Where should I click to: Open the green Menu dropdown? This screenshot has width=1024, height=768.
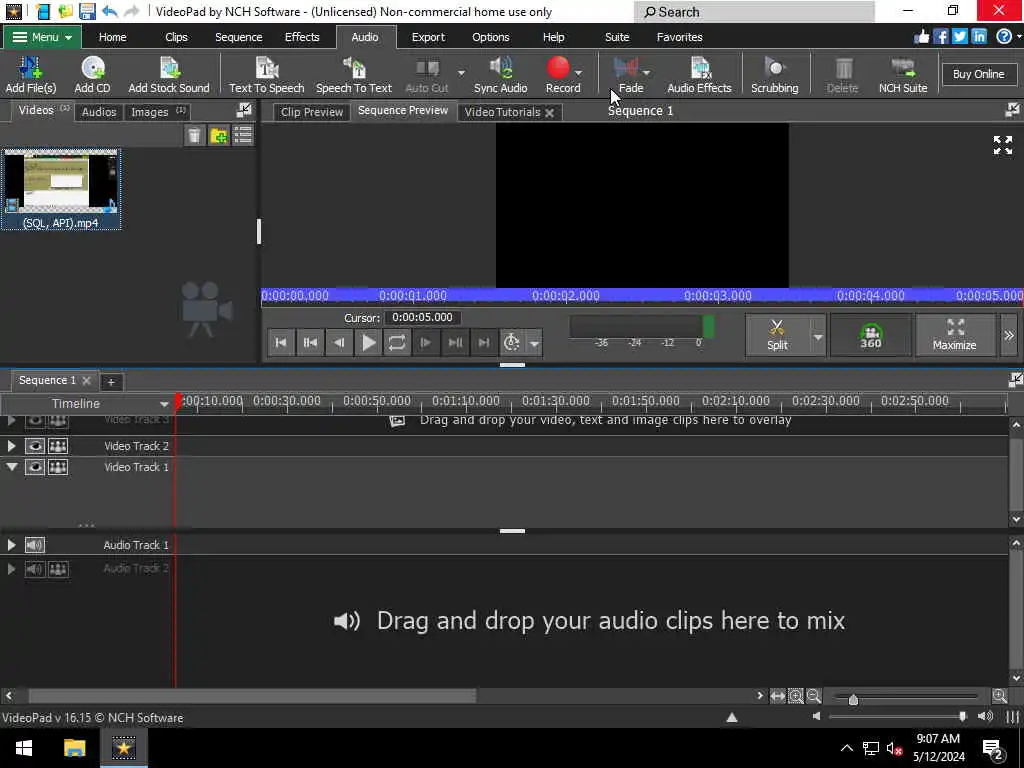click(x=42, y=37)
